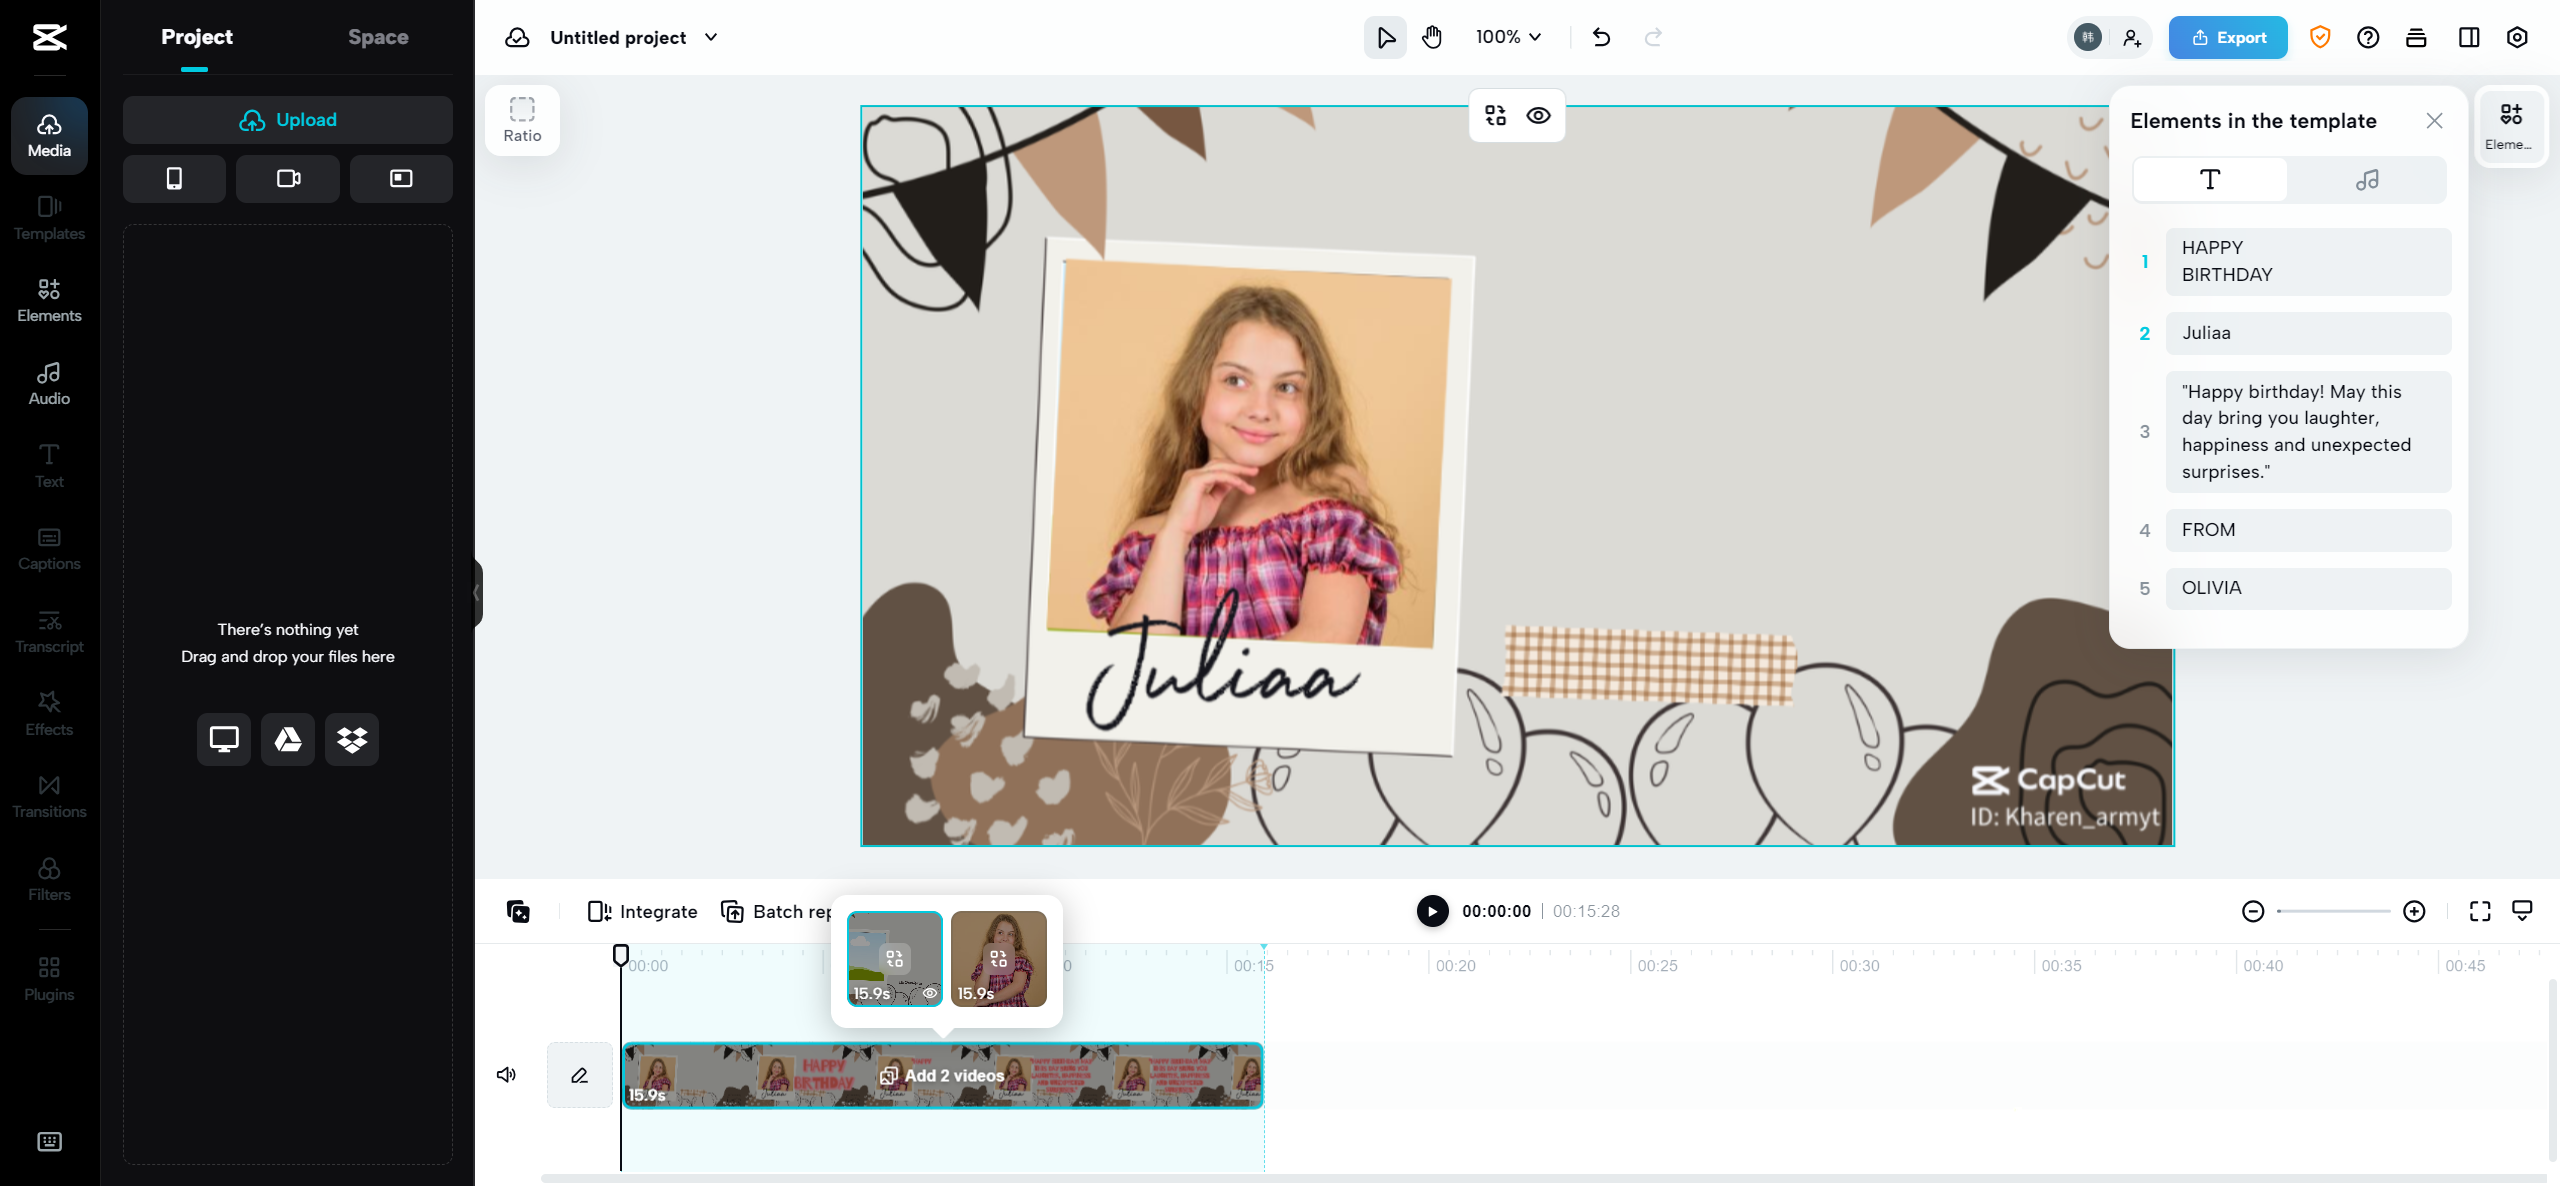Screen dimensions: 2560x1186
Task: Select the Project tab
Action: click(196, 37)
